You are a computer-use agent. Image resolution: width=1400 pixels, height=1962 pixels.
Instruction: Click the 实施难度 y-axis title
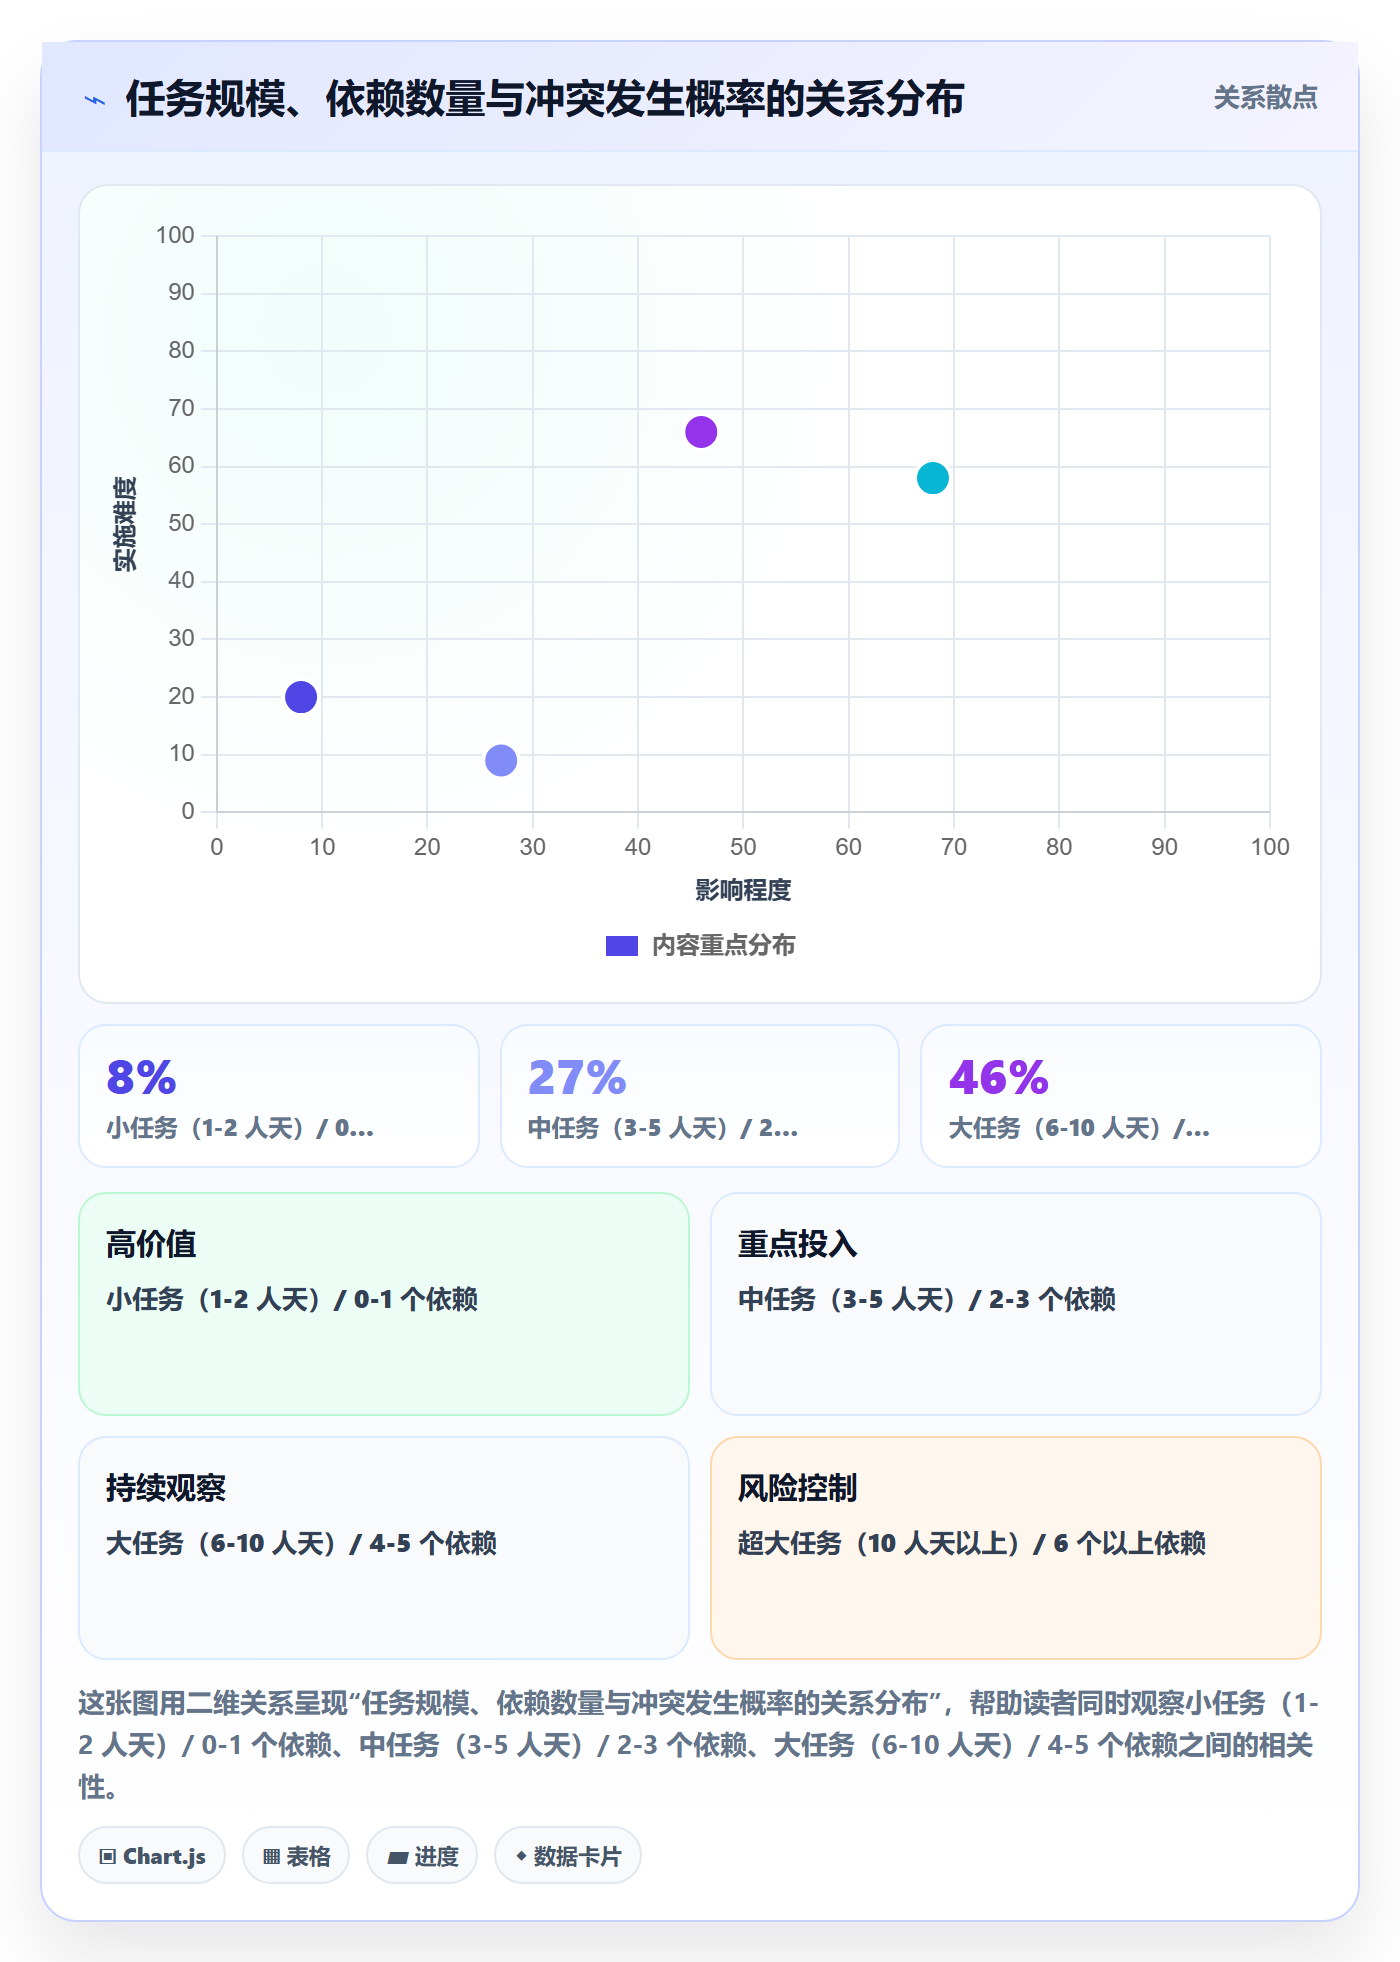pos(125,524)
